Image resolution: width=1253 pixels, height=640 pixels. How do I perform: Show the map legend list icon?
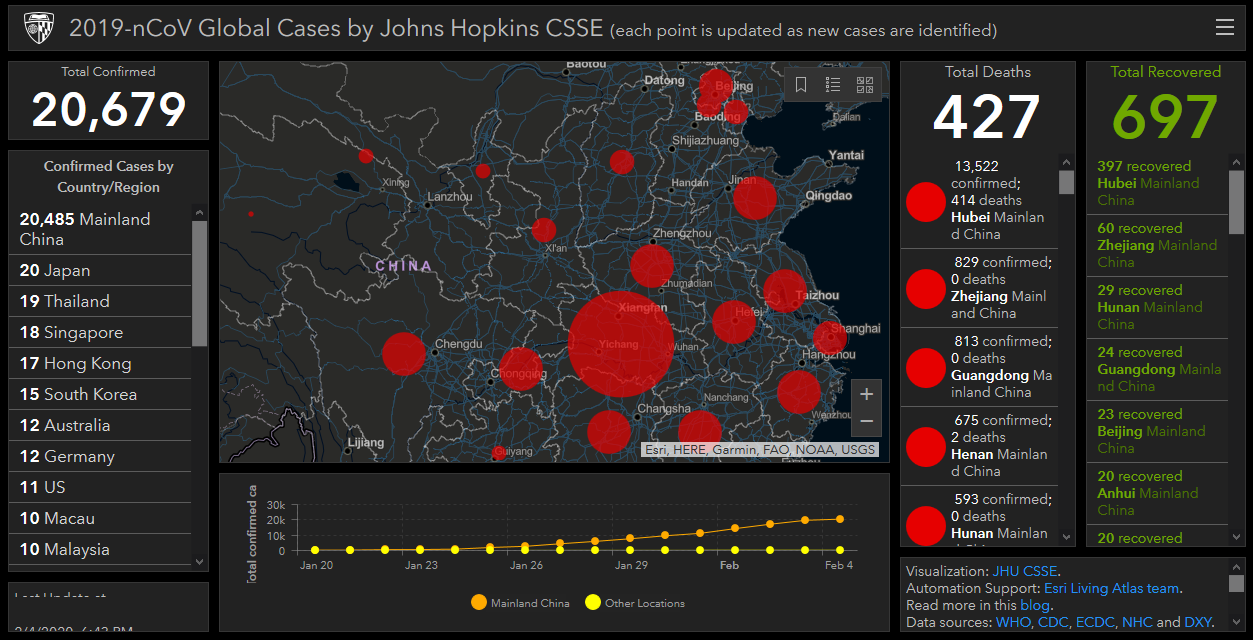[x=833, y=85]
